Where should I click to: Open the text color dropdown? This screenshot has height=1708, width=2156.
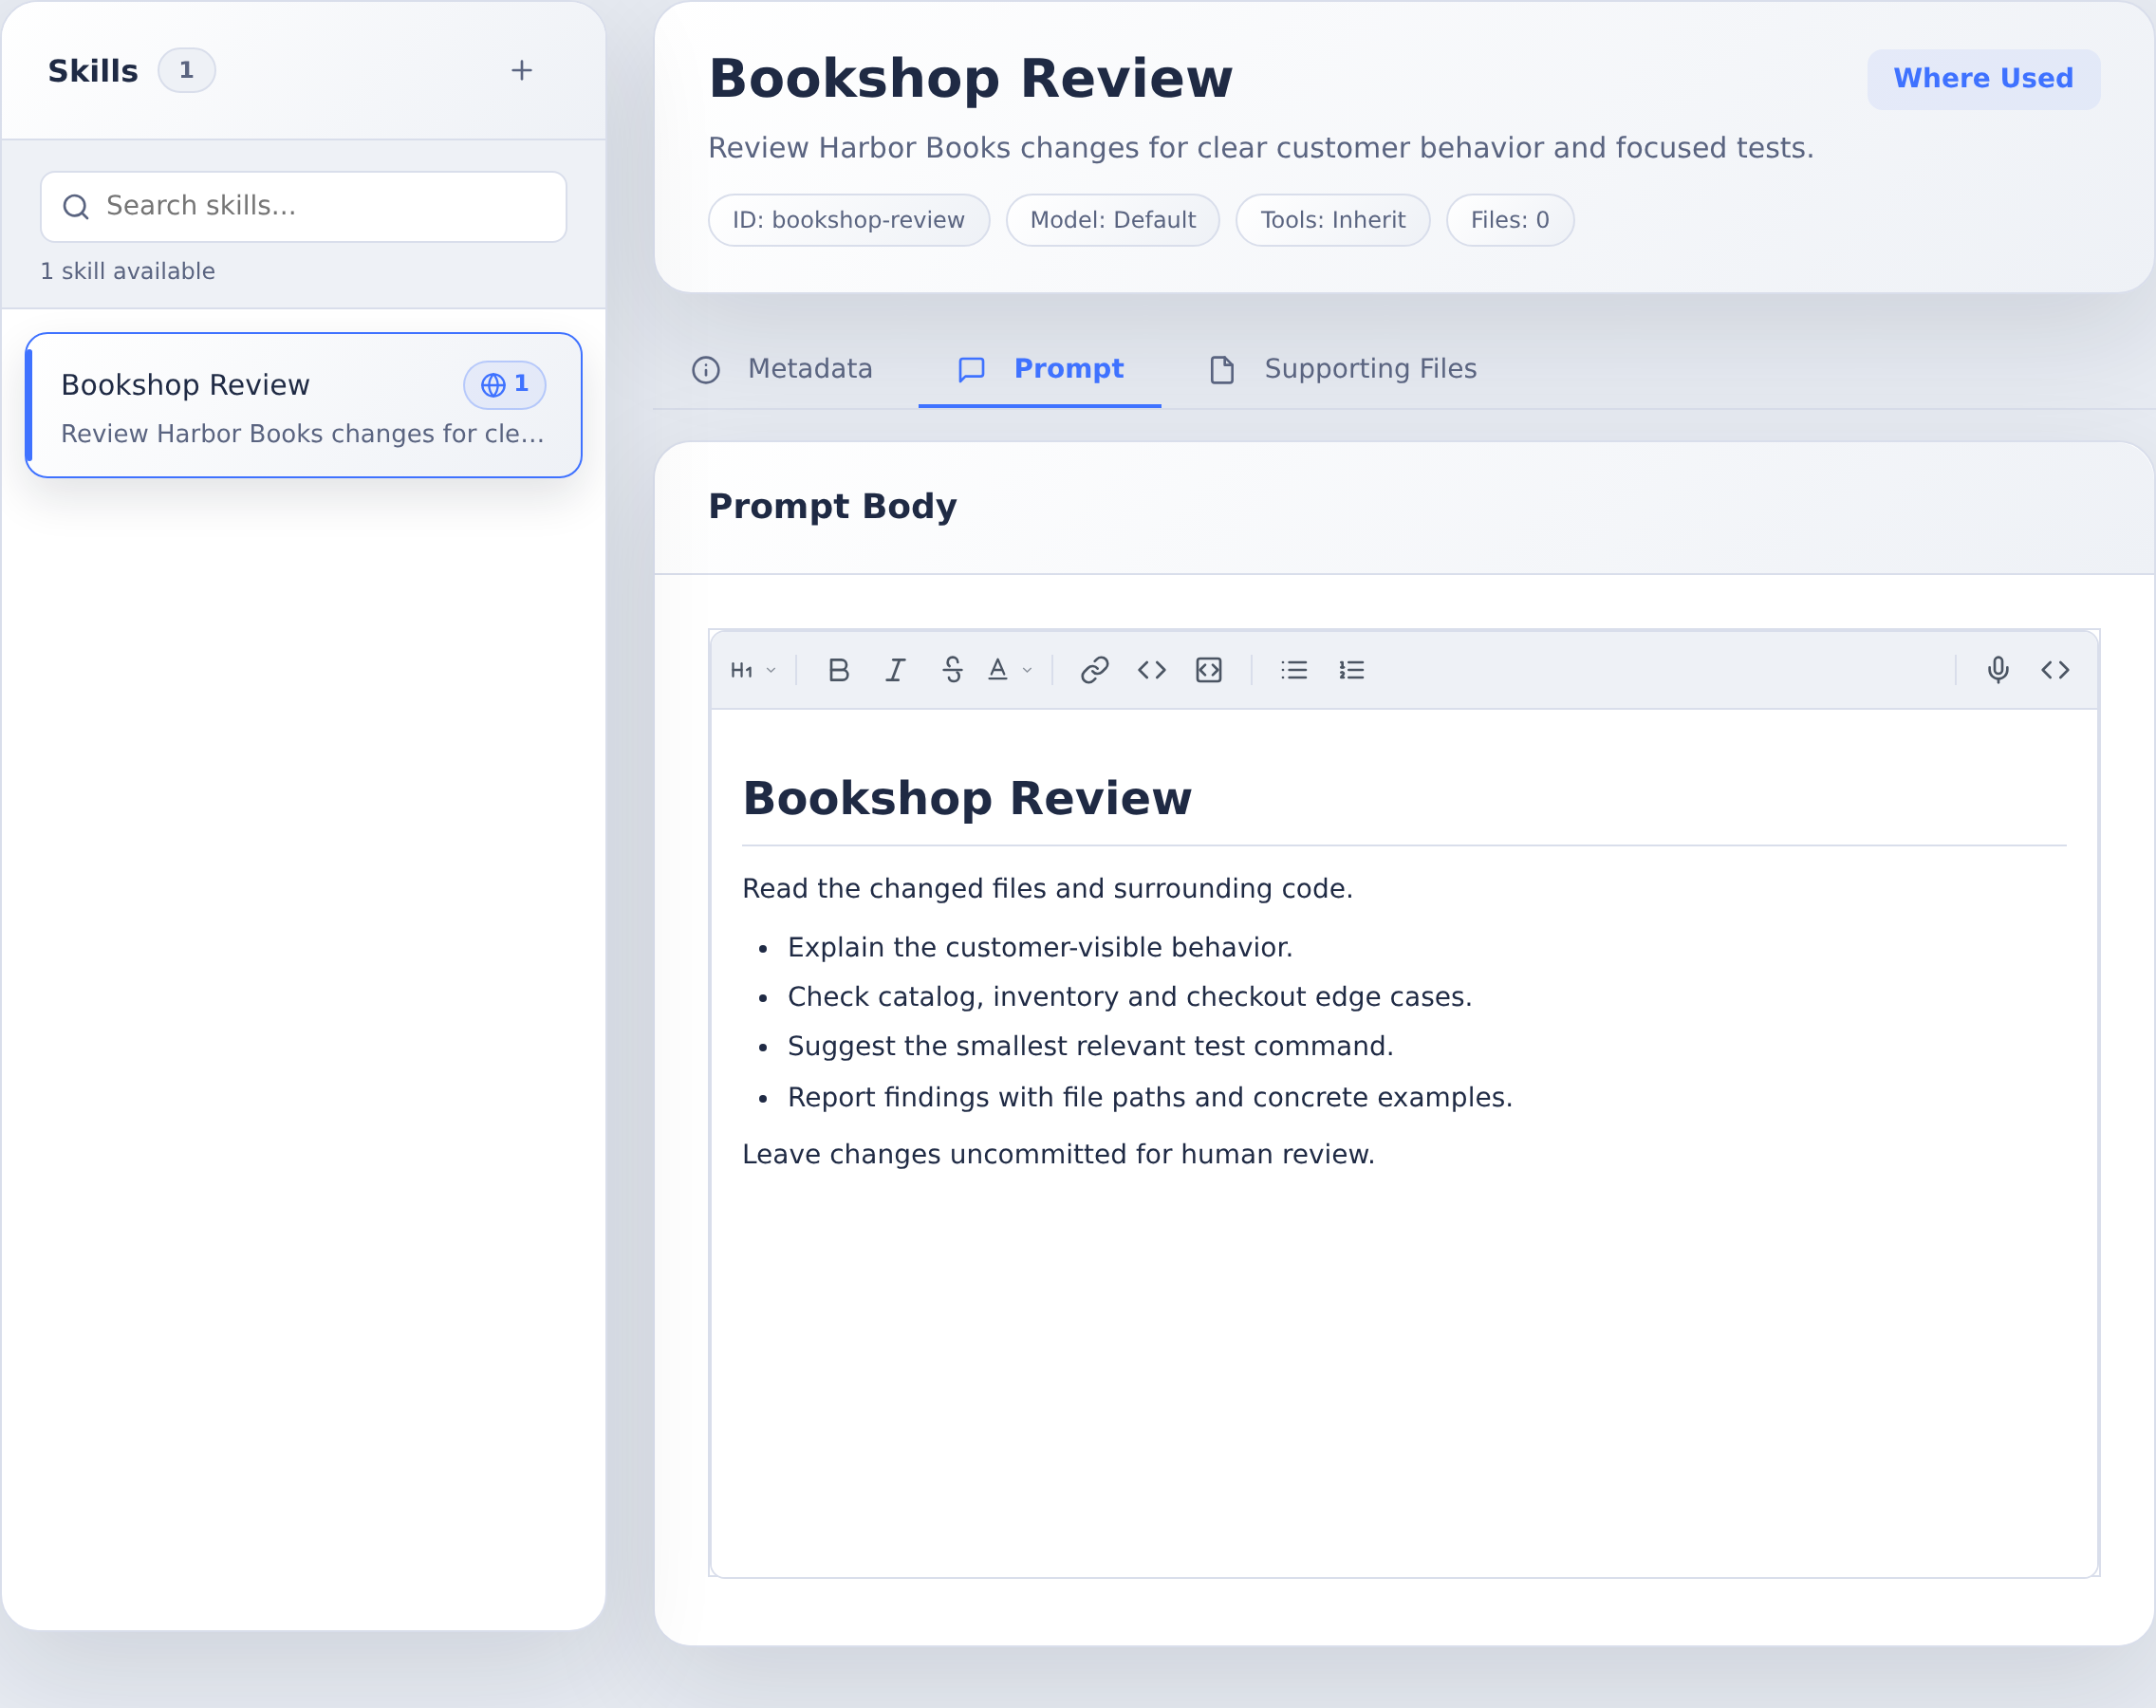click(1009, 670)
